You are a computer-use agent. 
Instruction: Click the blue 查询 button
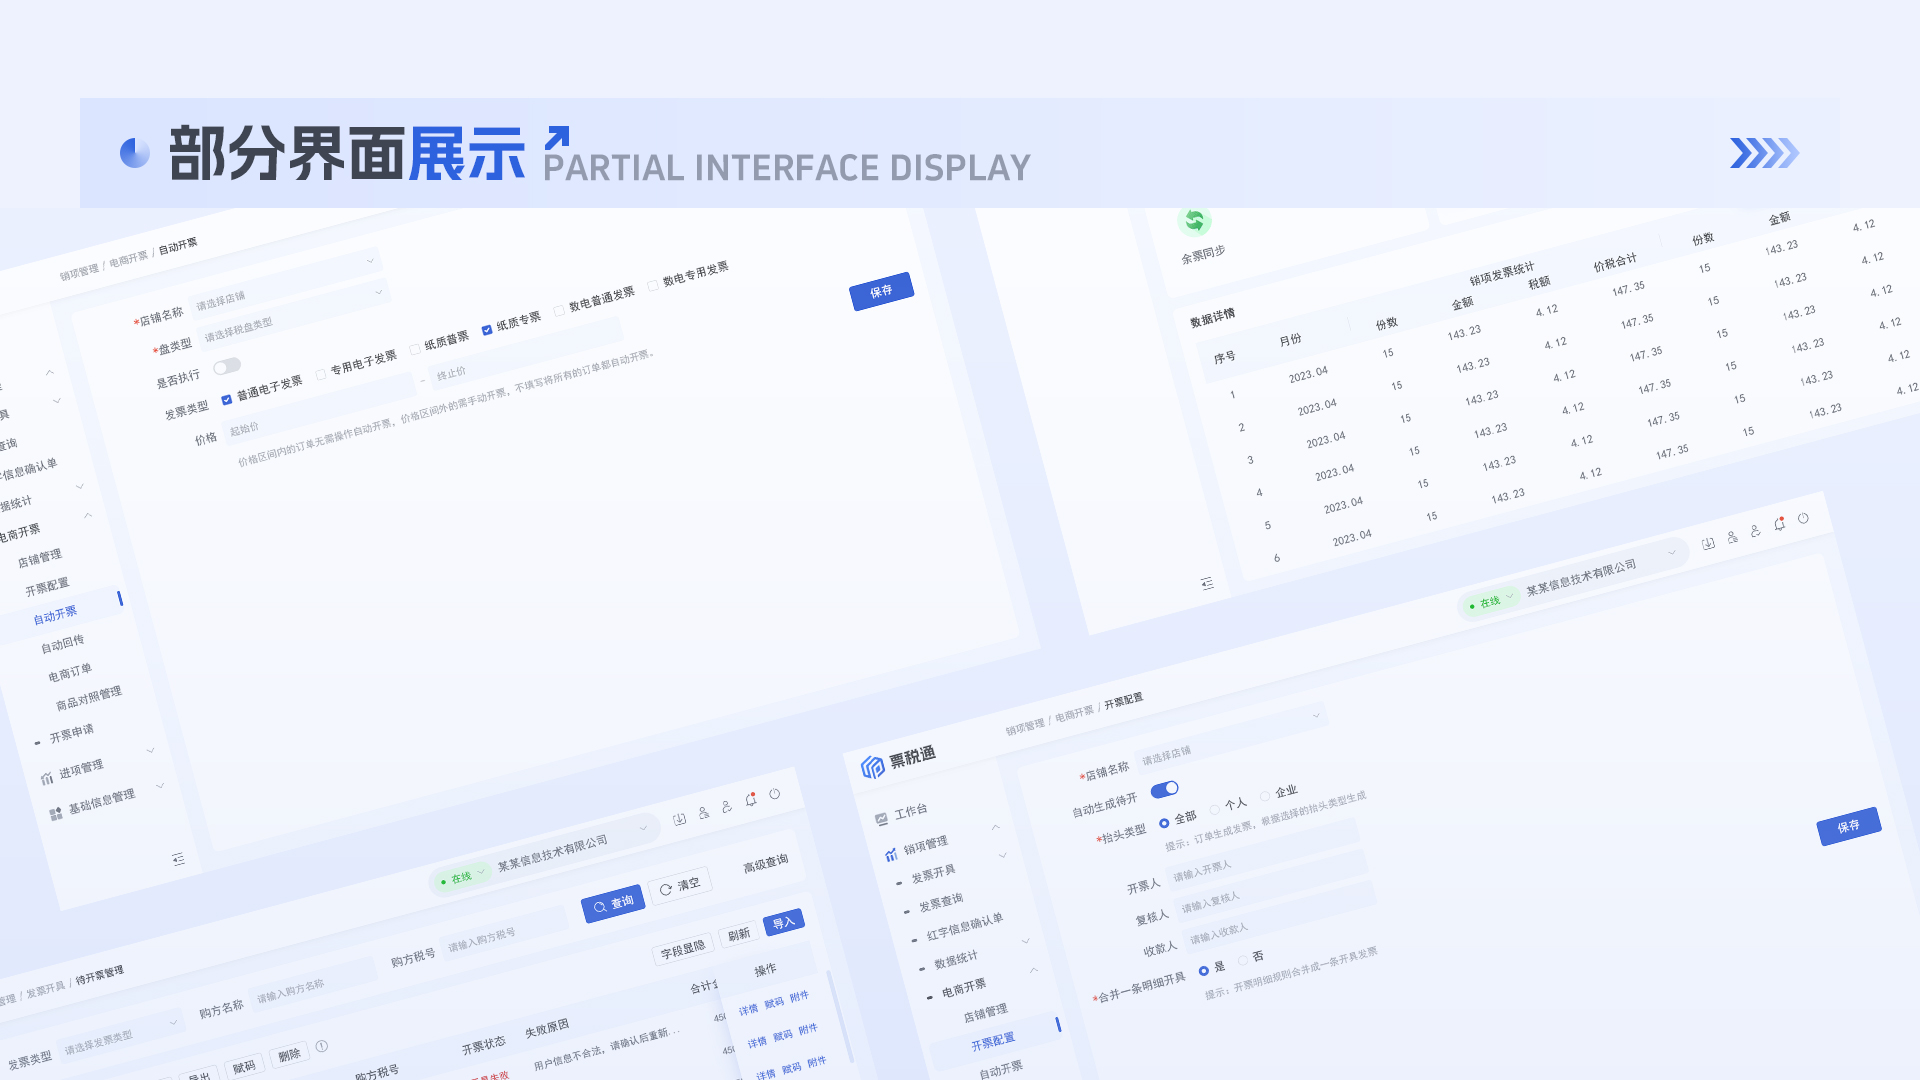[x=613, y=904]
